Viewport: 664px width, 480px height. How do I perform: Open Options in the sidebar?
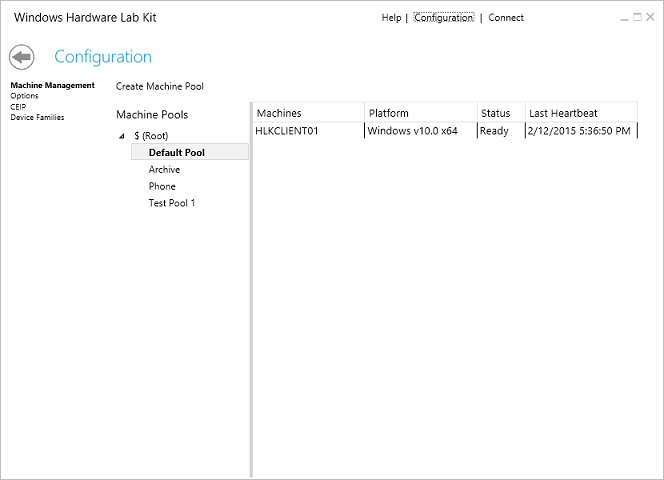coord(24,96)
